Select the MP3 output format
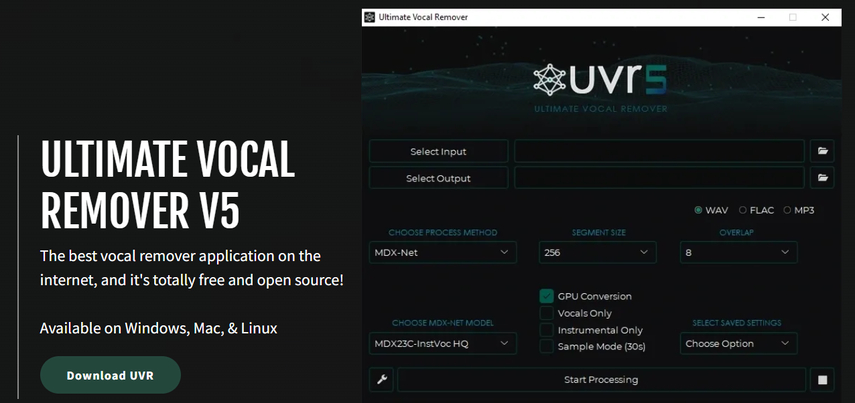The width and height of the screenshot is (855, 403). point(799,210)
